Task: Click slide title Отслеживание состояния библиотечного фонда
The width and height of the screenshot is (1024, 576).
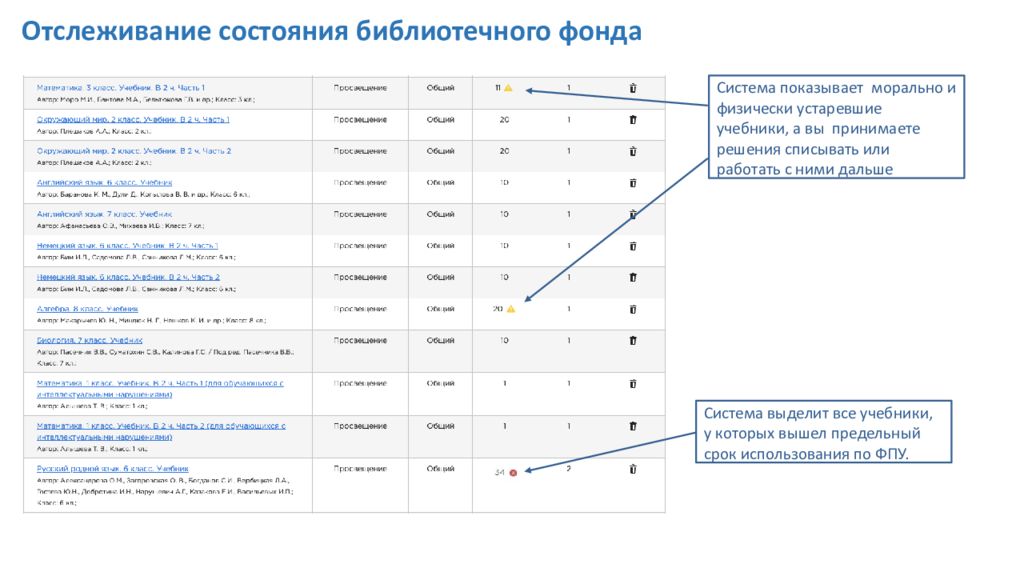Action: (332, 31)
